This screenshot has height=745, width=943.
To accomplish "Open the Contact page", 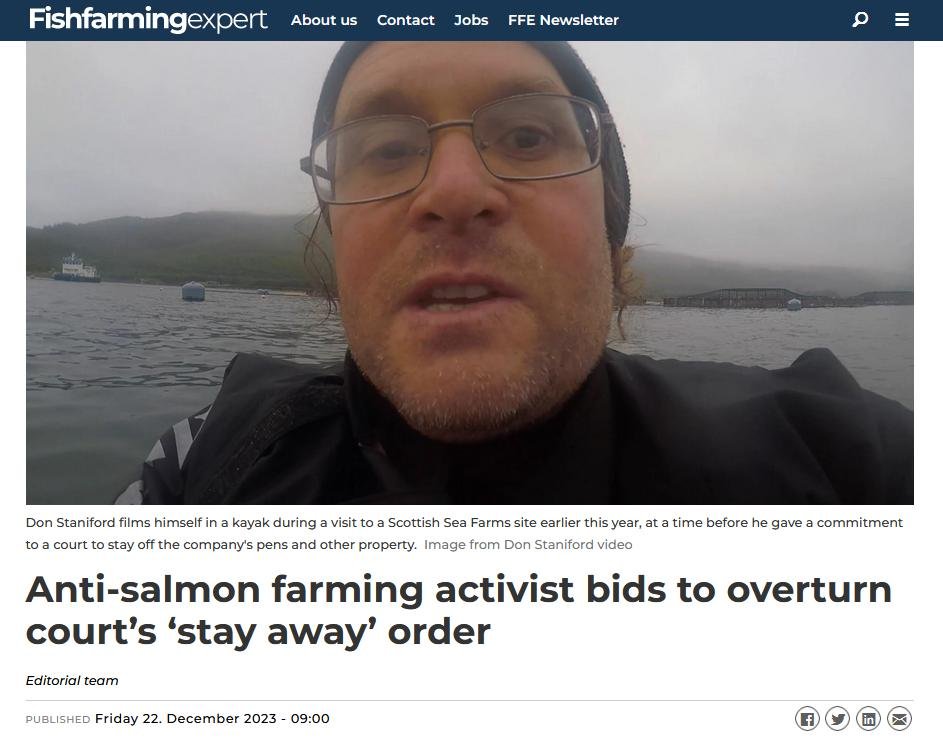I will [405, 20].
